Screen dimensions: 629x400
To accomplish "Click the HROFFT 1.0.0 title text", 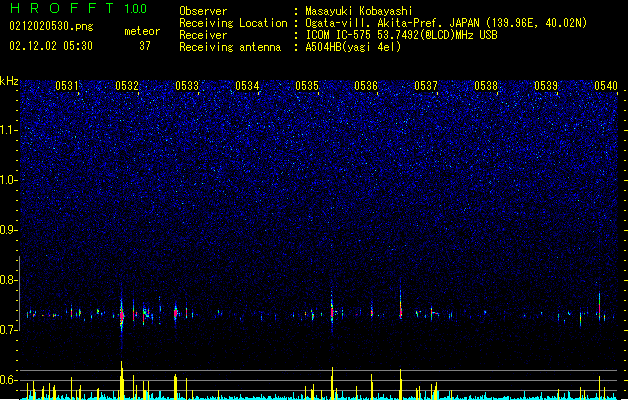I will [x=78, y=8].
